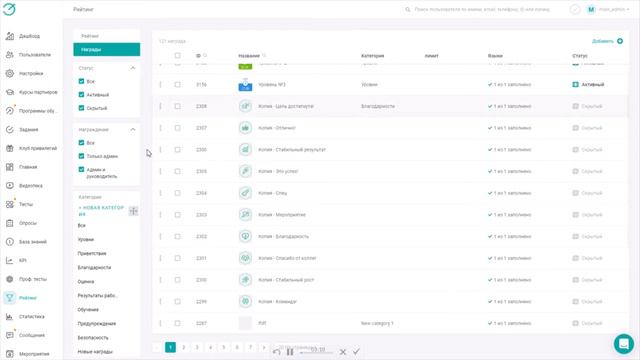640x360 pixels.
Task: Open Курсы партнеров graduation cap icon
Action: coord(10,92)
